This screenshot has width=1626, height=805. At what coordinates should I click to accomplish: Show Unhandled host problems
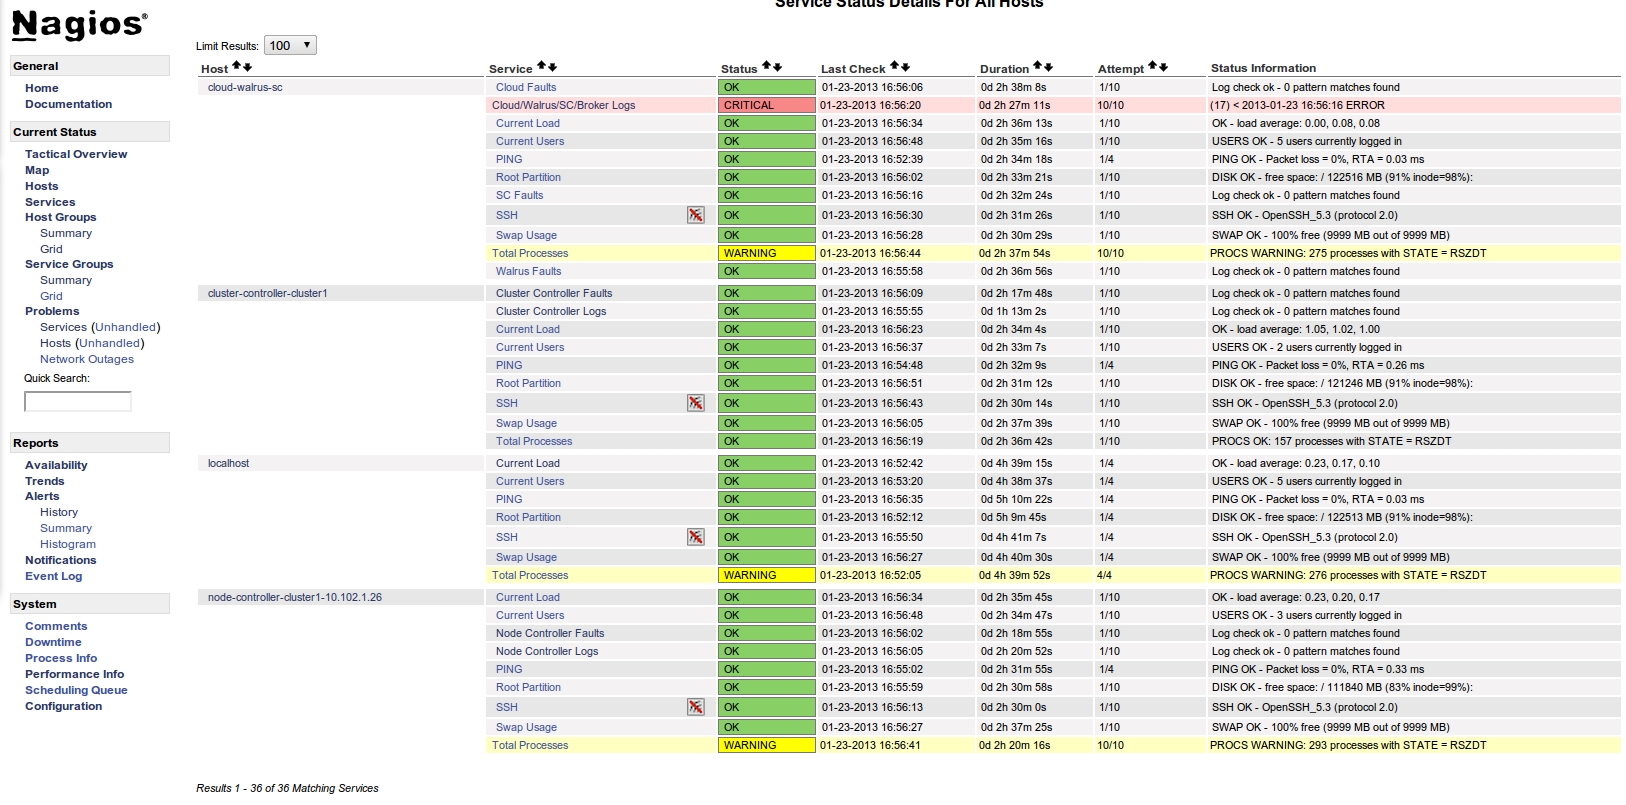110,343
